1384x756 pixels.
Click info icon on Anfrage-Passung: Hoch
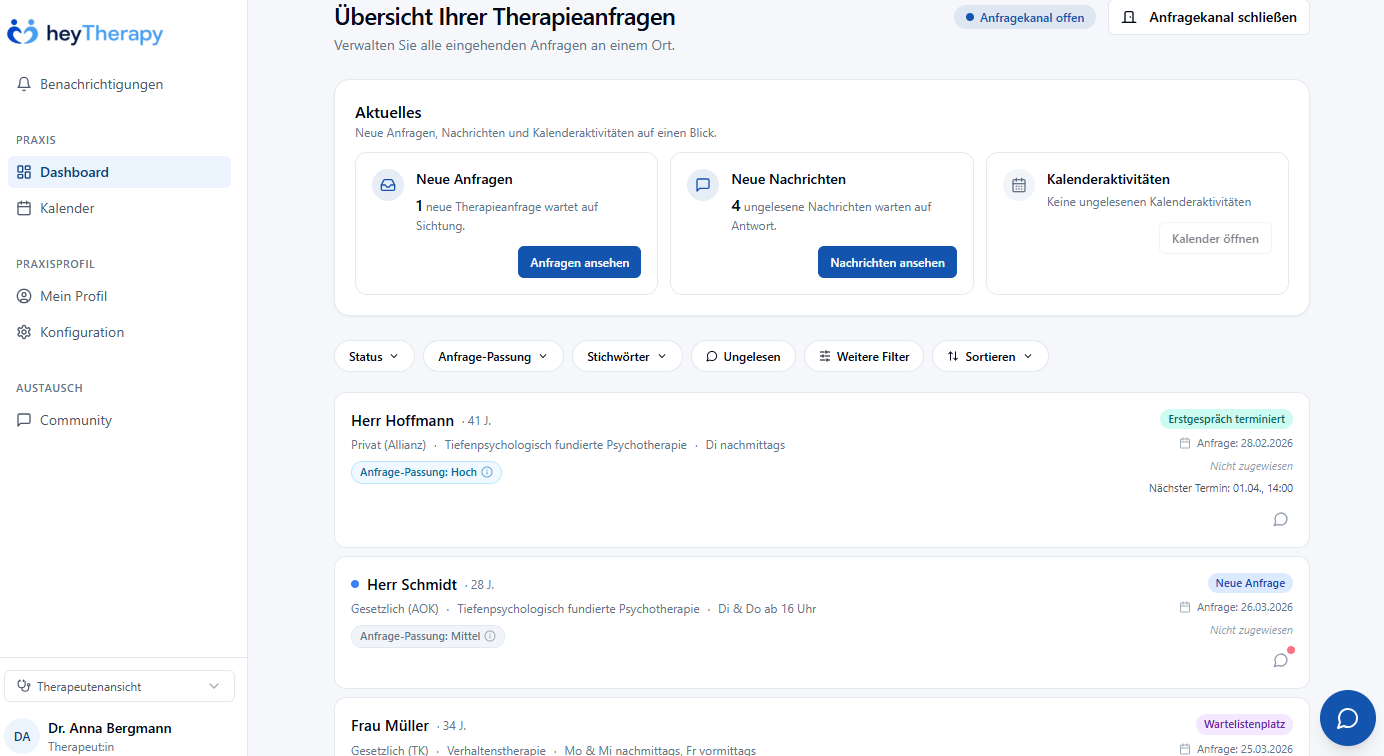click(488, 472)
